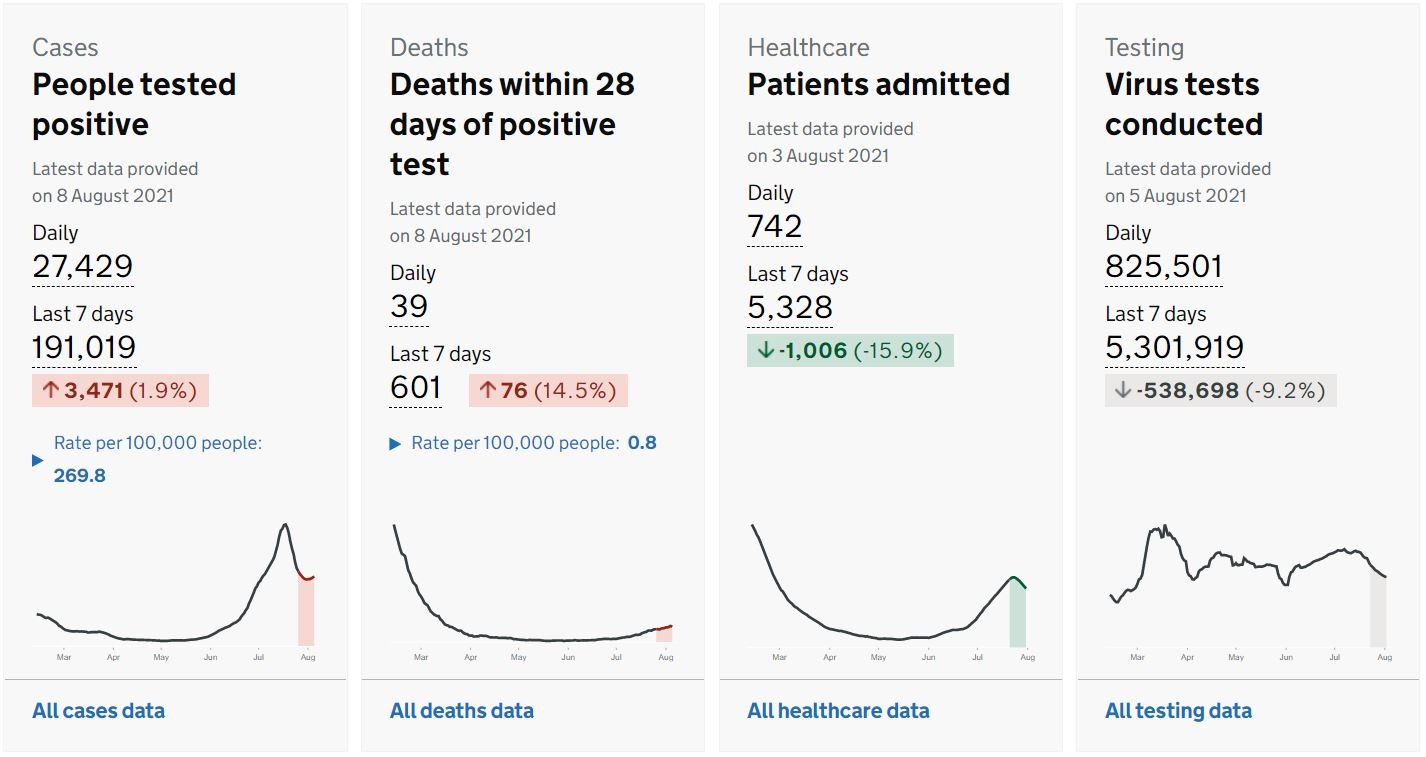Expand deaths rate per 100,000 people triangle

[395, 443]
